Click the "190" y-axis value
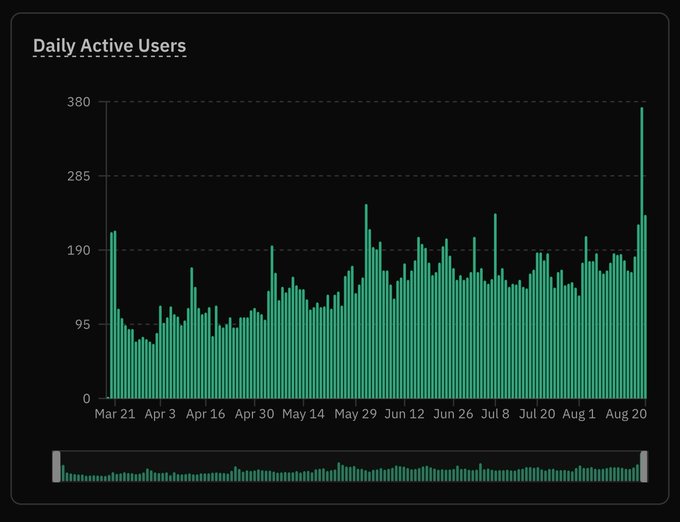680x522 pixels. pos(79,250)
